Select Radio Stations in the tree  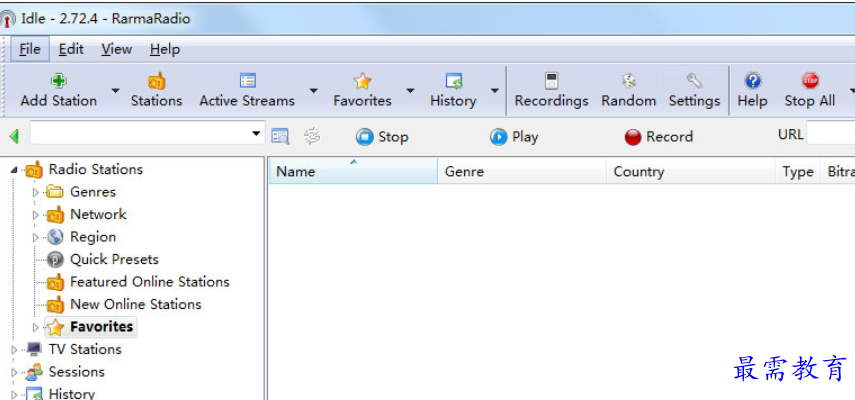pos(95,169)
